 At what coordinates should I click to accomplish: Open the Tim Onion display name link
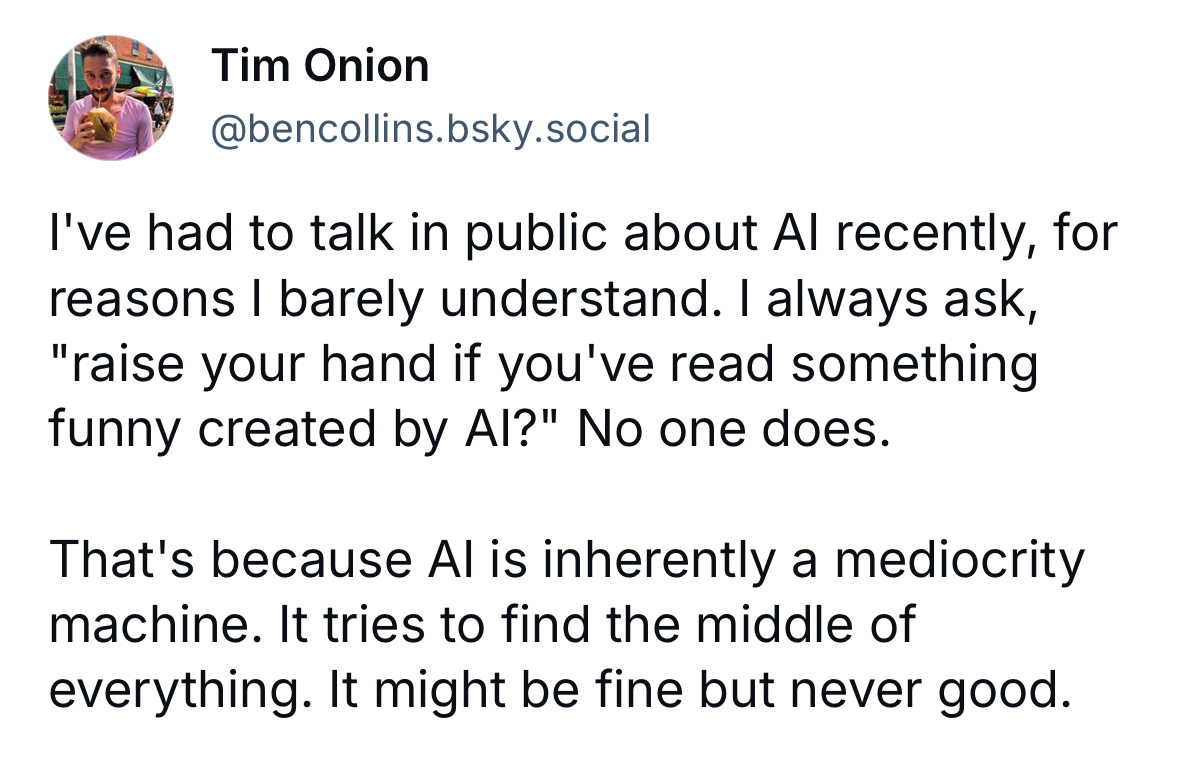tap(320, 66)
